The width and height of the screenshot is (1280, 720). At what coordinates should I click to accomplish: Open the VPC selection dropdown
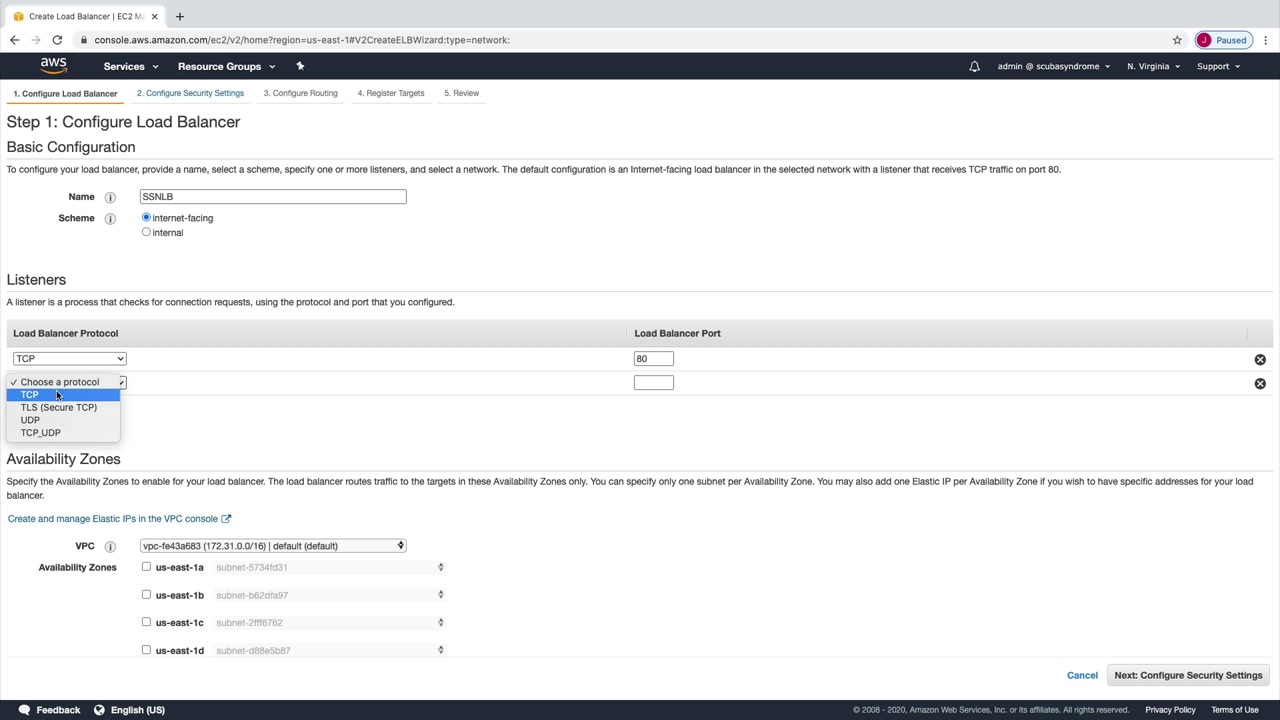click(x=273, y=546)
